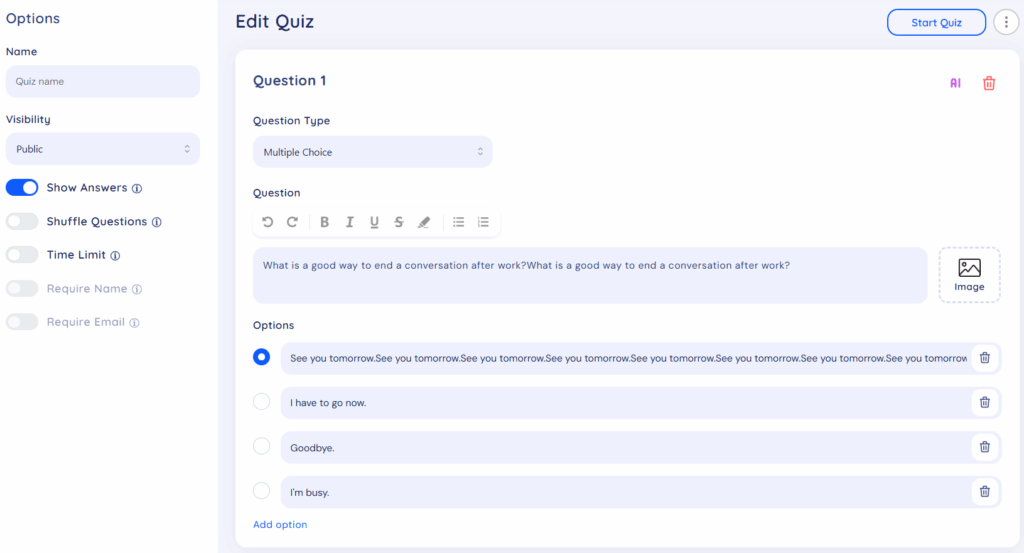Image resolution: width=1024 pixels, height=553 pixels.
Task: Enable the Shuffle Questions toggle
Action: click(x=22, y=221)
